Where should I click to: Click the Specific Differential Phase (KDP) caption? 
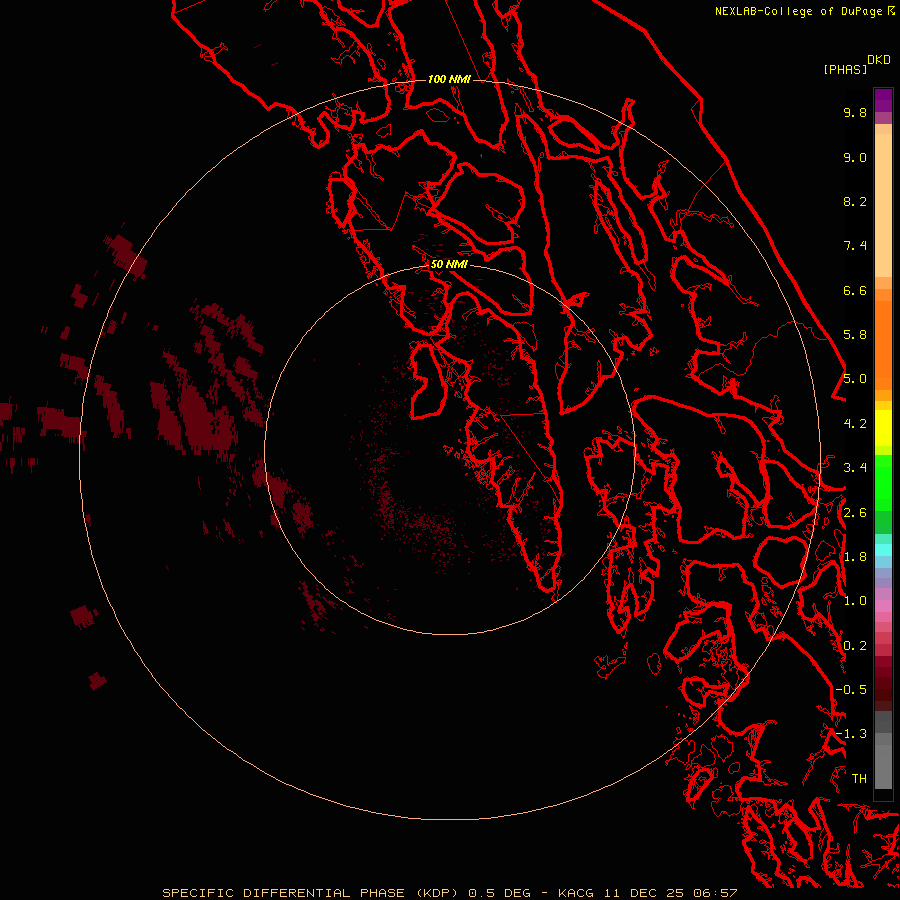(310, 893)
